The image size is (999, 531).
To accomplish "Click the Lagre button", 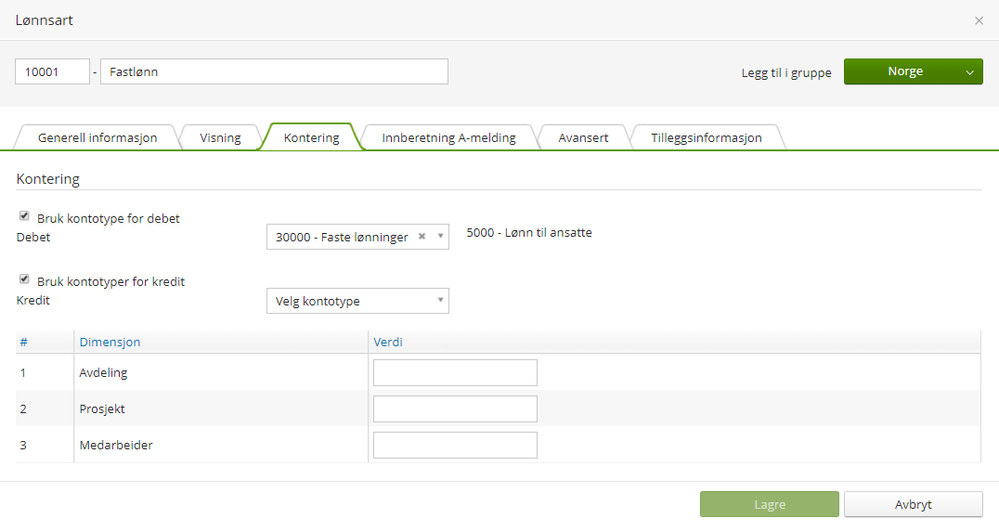I will point(769,505).
